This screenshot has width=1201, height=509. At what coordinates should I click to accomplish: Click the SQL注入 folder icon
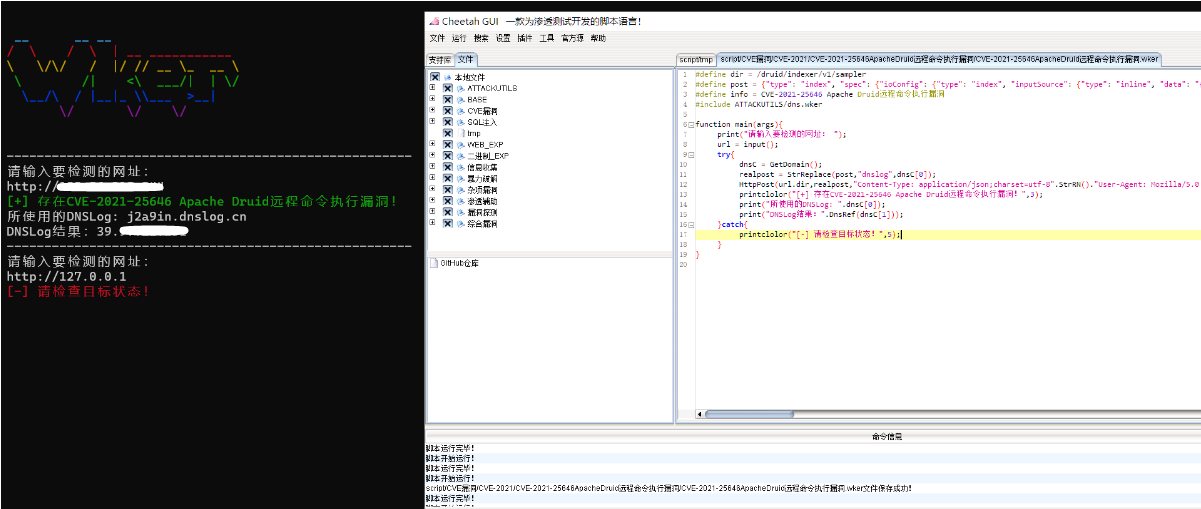pos(461,121)
